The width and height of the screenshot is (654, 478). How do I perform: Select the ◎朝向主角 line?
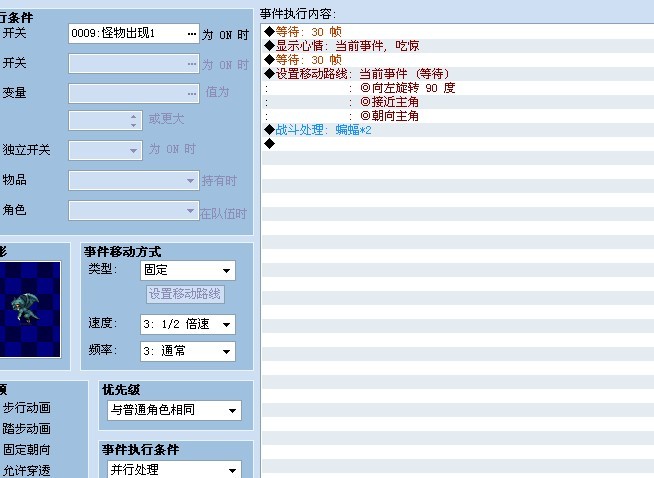(x=458, y=116)
